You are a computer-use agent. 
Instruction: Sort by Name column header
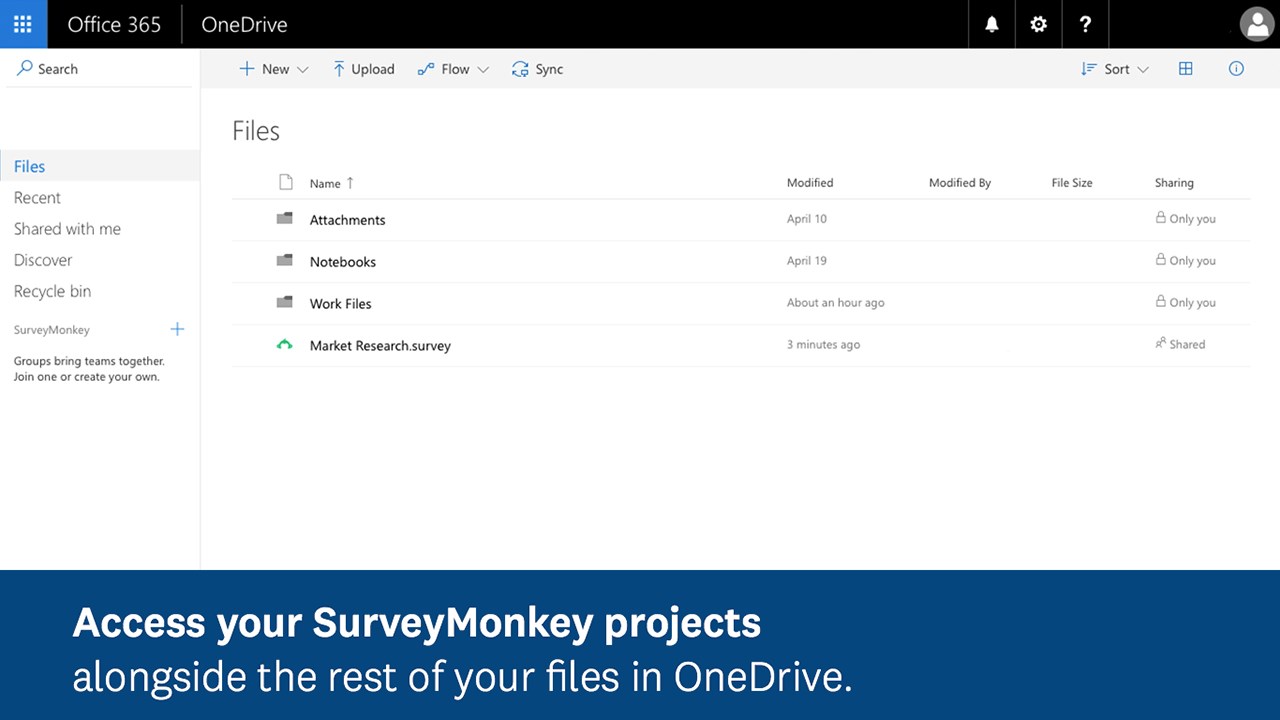[325, 183]
